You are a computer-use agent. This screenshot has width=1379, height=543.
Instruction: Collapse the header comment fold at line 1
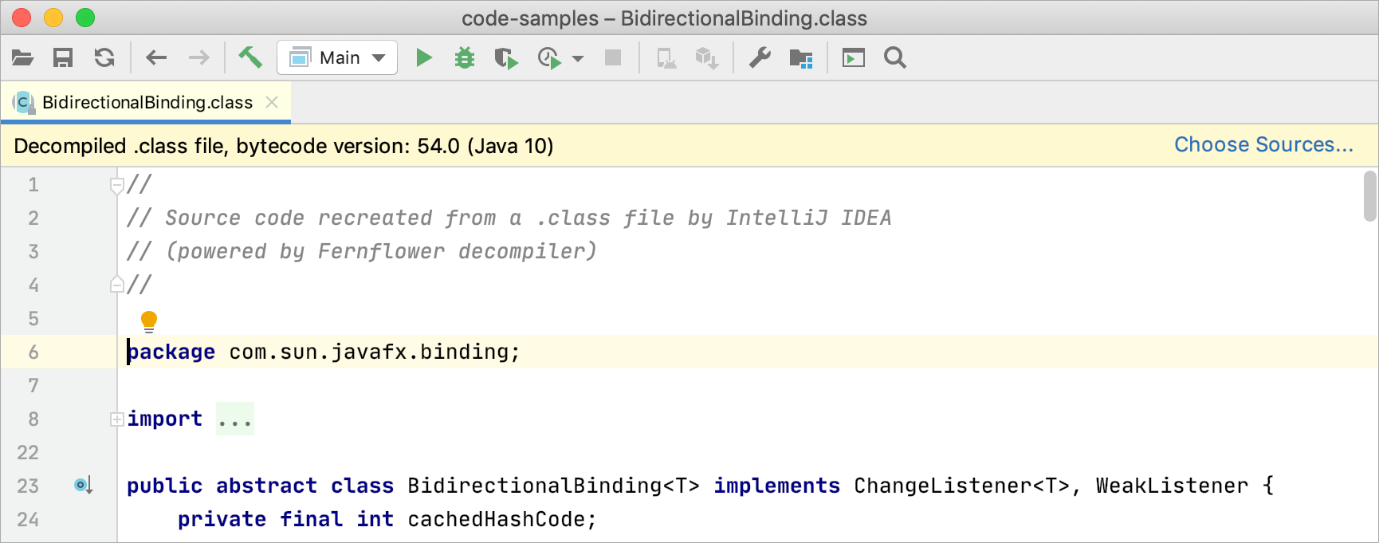117,185
